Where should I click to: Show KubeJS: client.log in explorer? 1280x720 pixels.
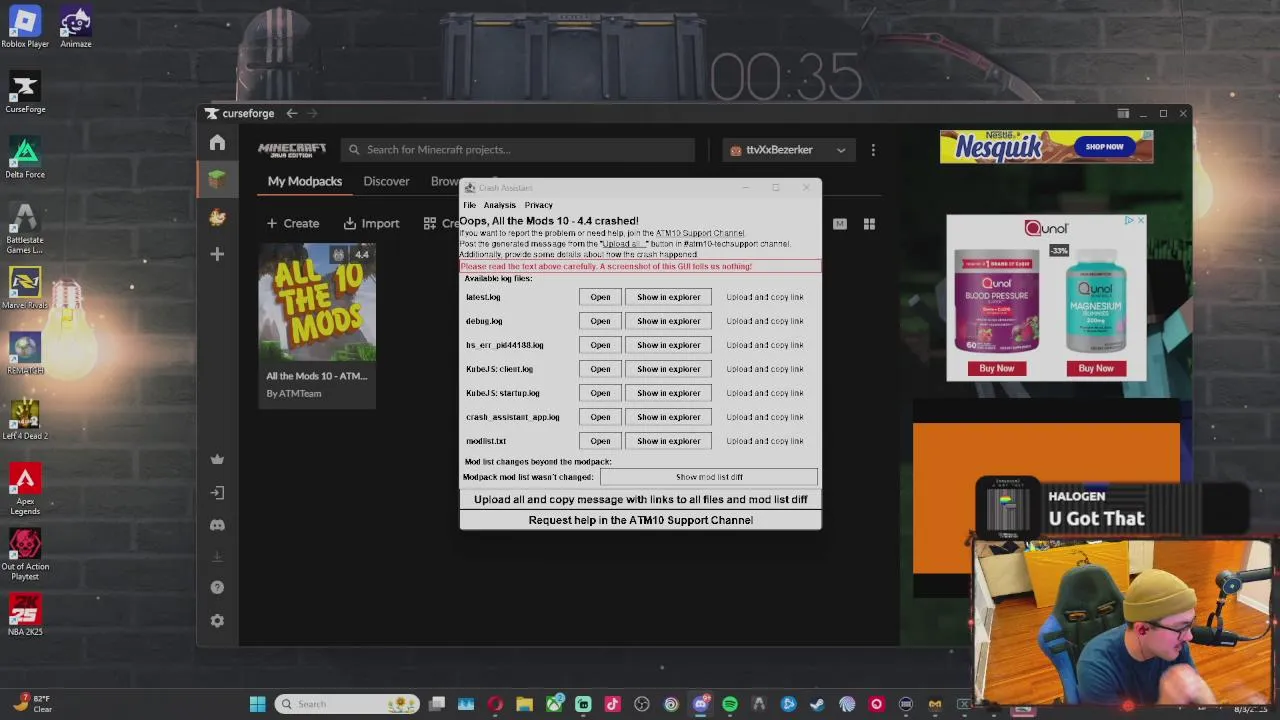pyautogui.click(x=668, y=369)
